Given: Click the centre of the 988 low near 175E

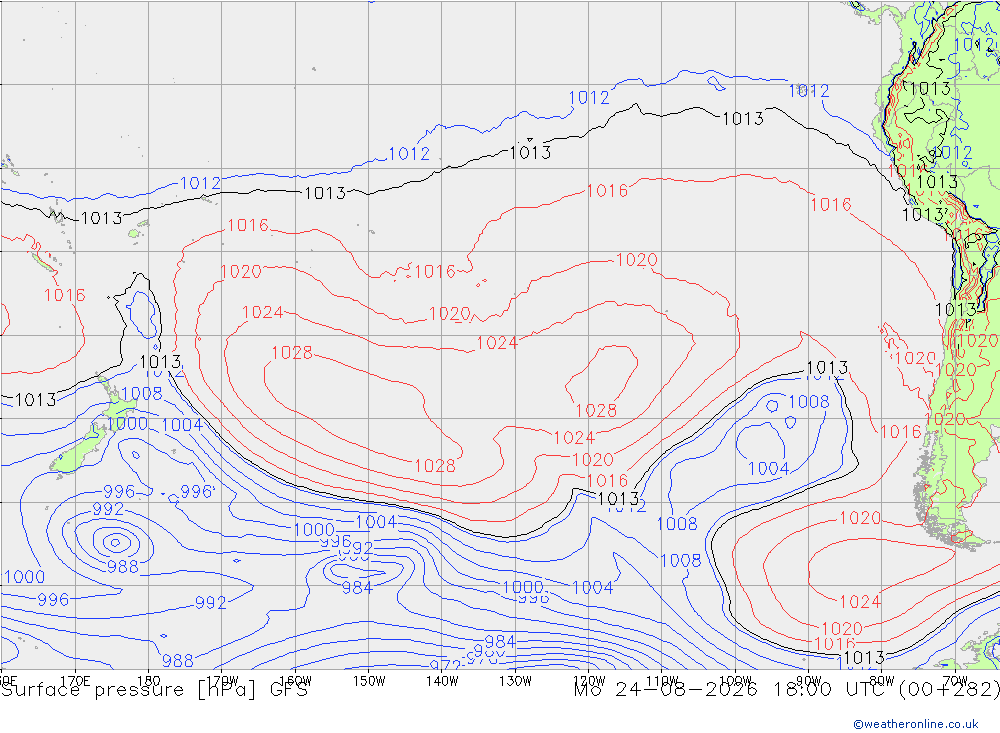Looking at the screenshot, I should coord(115,543).
